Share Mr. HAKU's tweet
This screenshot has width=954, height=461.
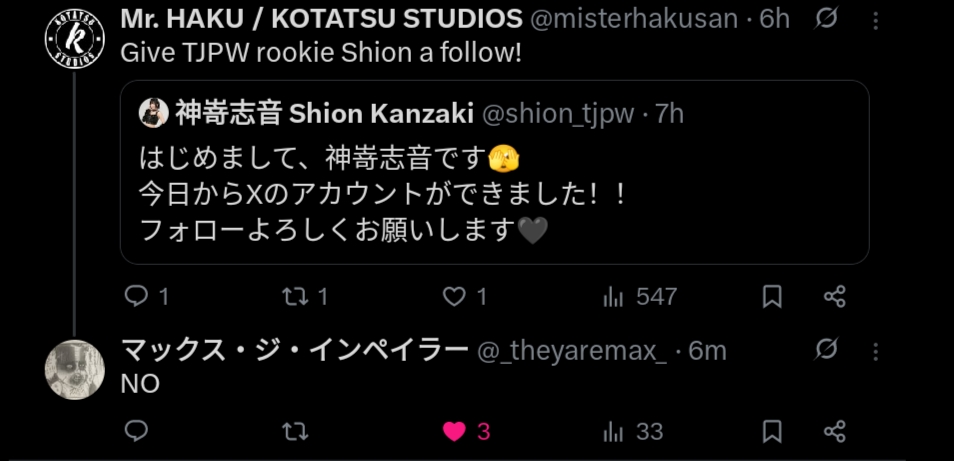pyautogui.click(x=835, y=297)
